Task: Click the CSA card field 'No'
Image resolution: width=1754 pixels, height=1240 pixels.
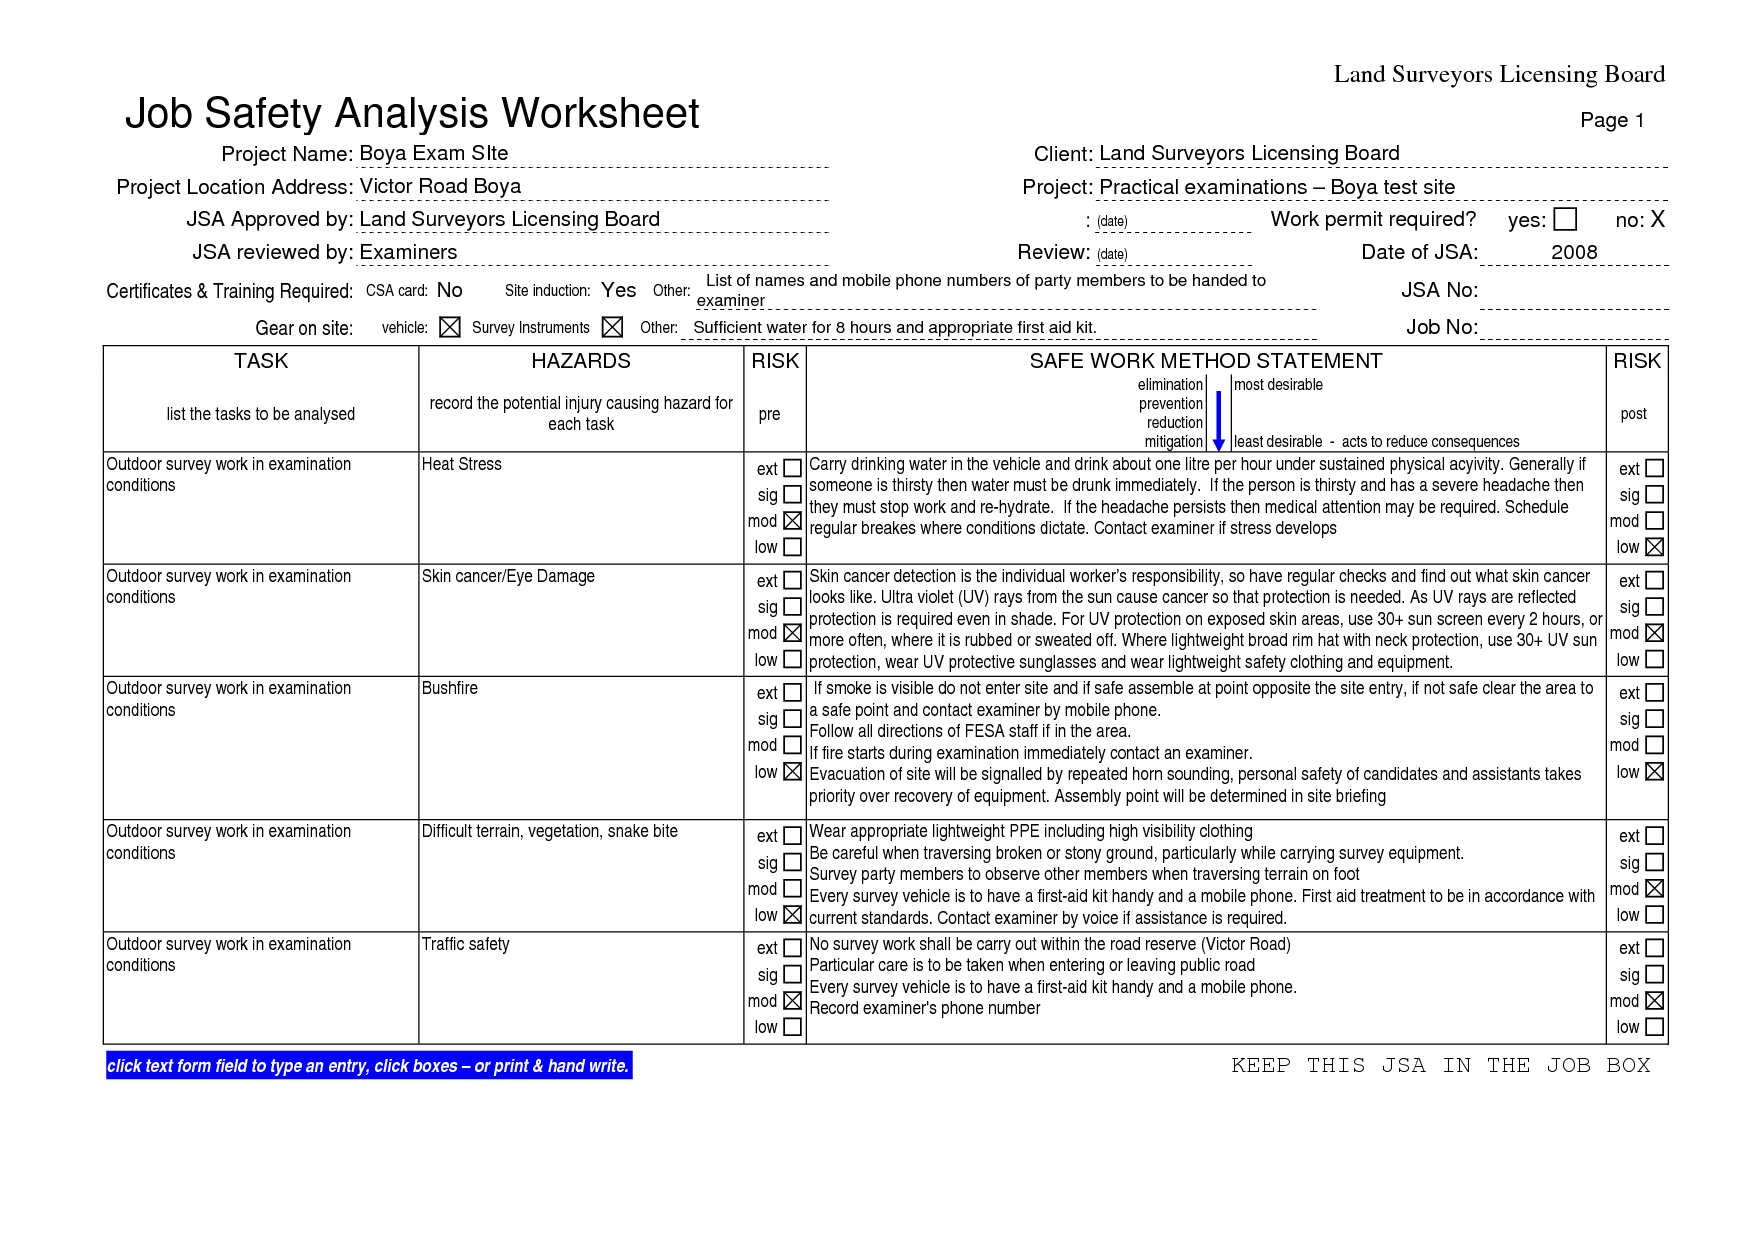Action: coord(450,290)
